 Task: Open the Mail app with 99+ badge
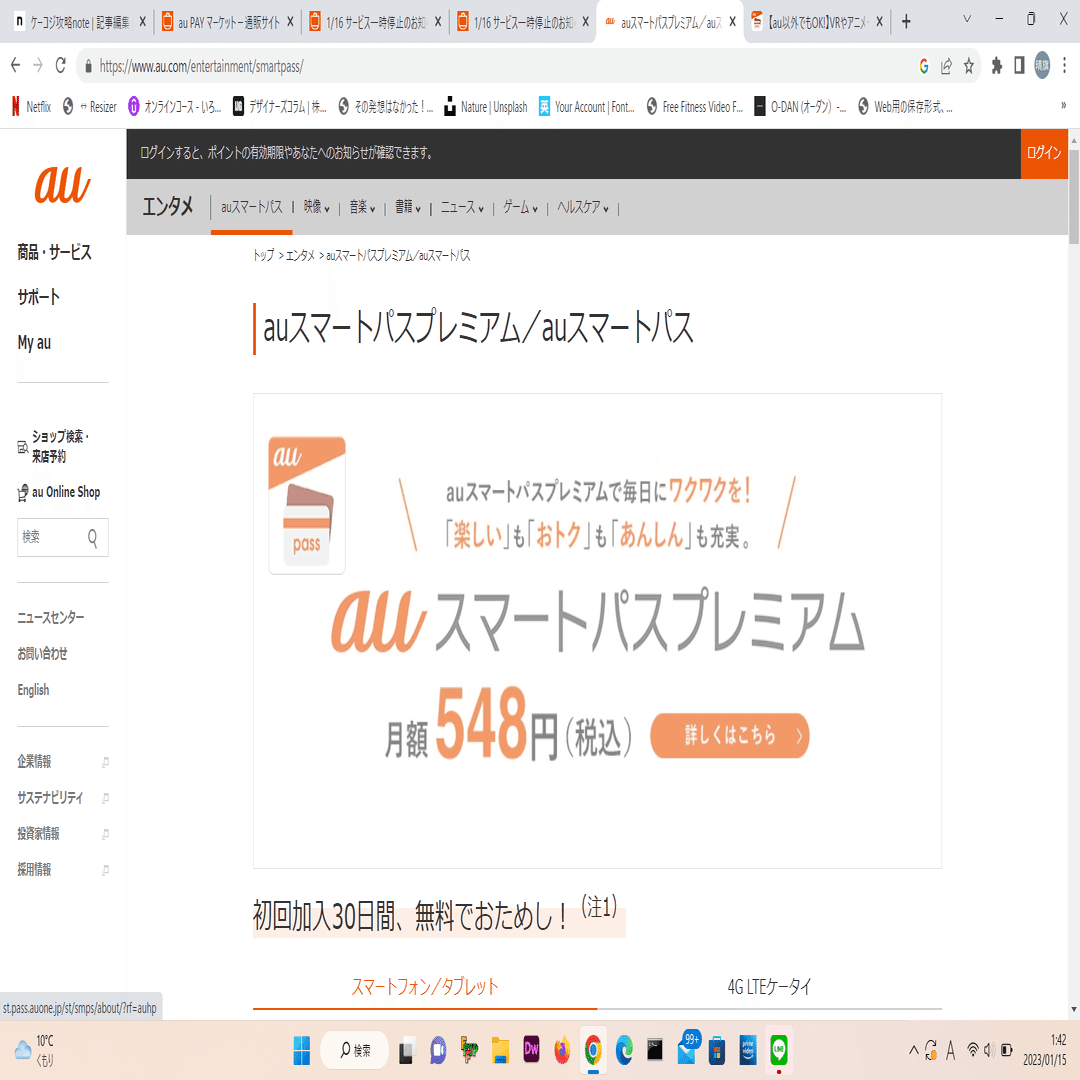(x=687, y=1048)
